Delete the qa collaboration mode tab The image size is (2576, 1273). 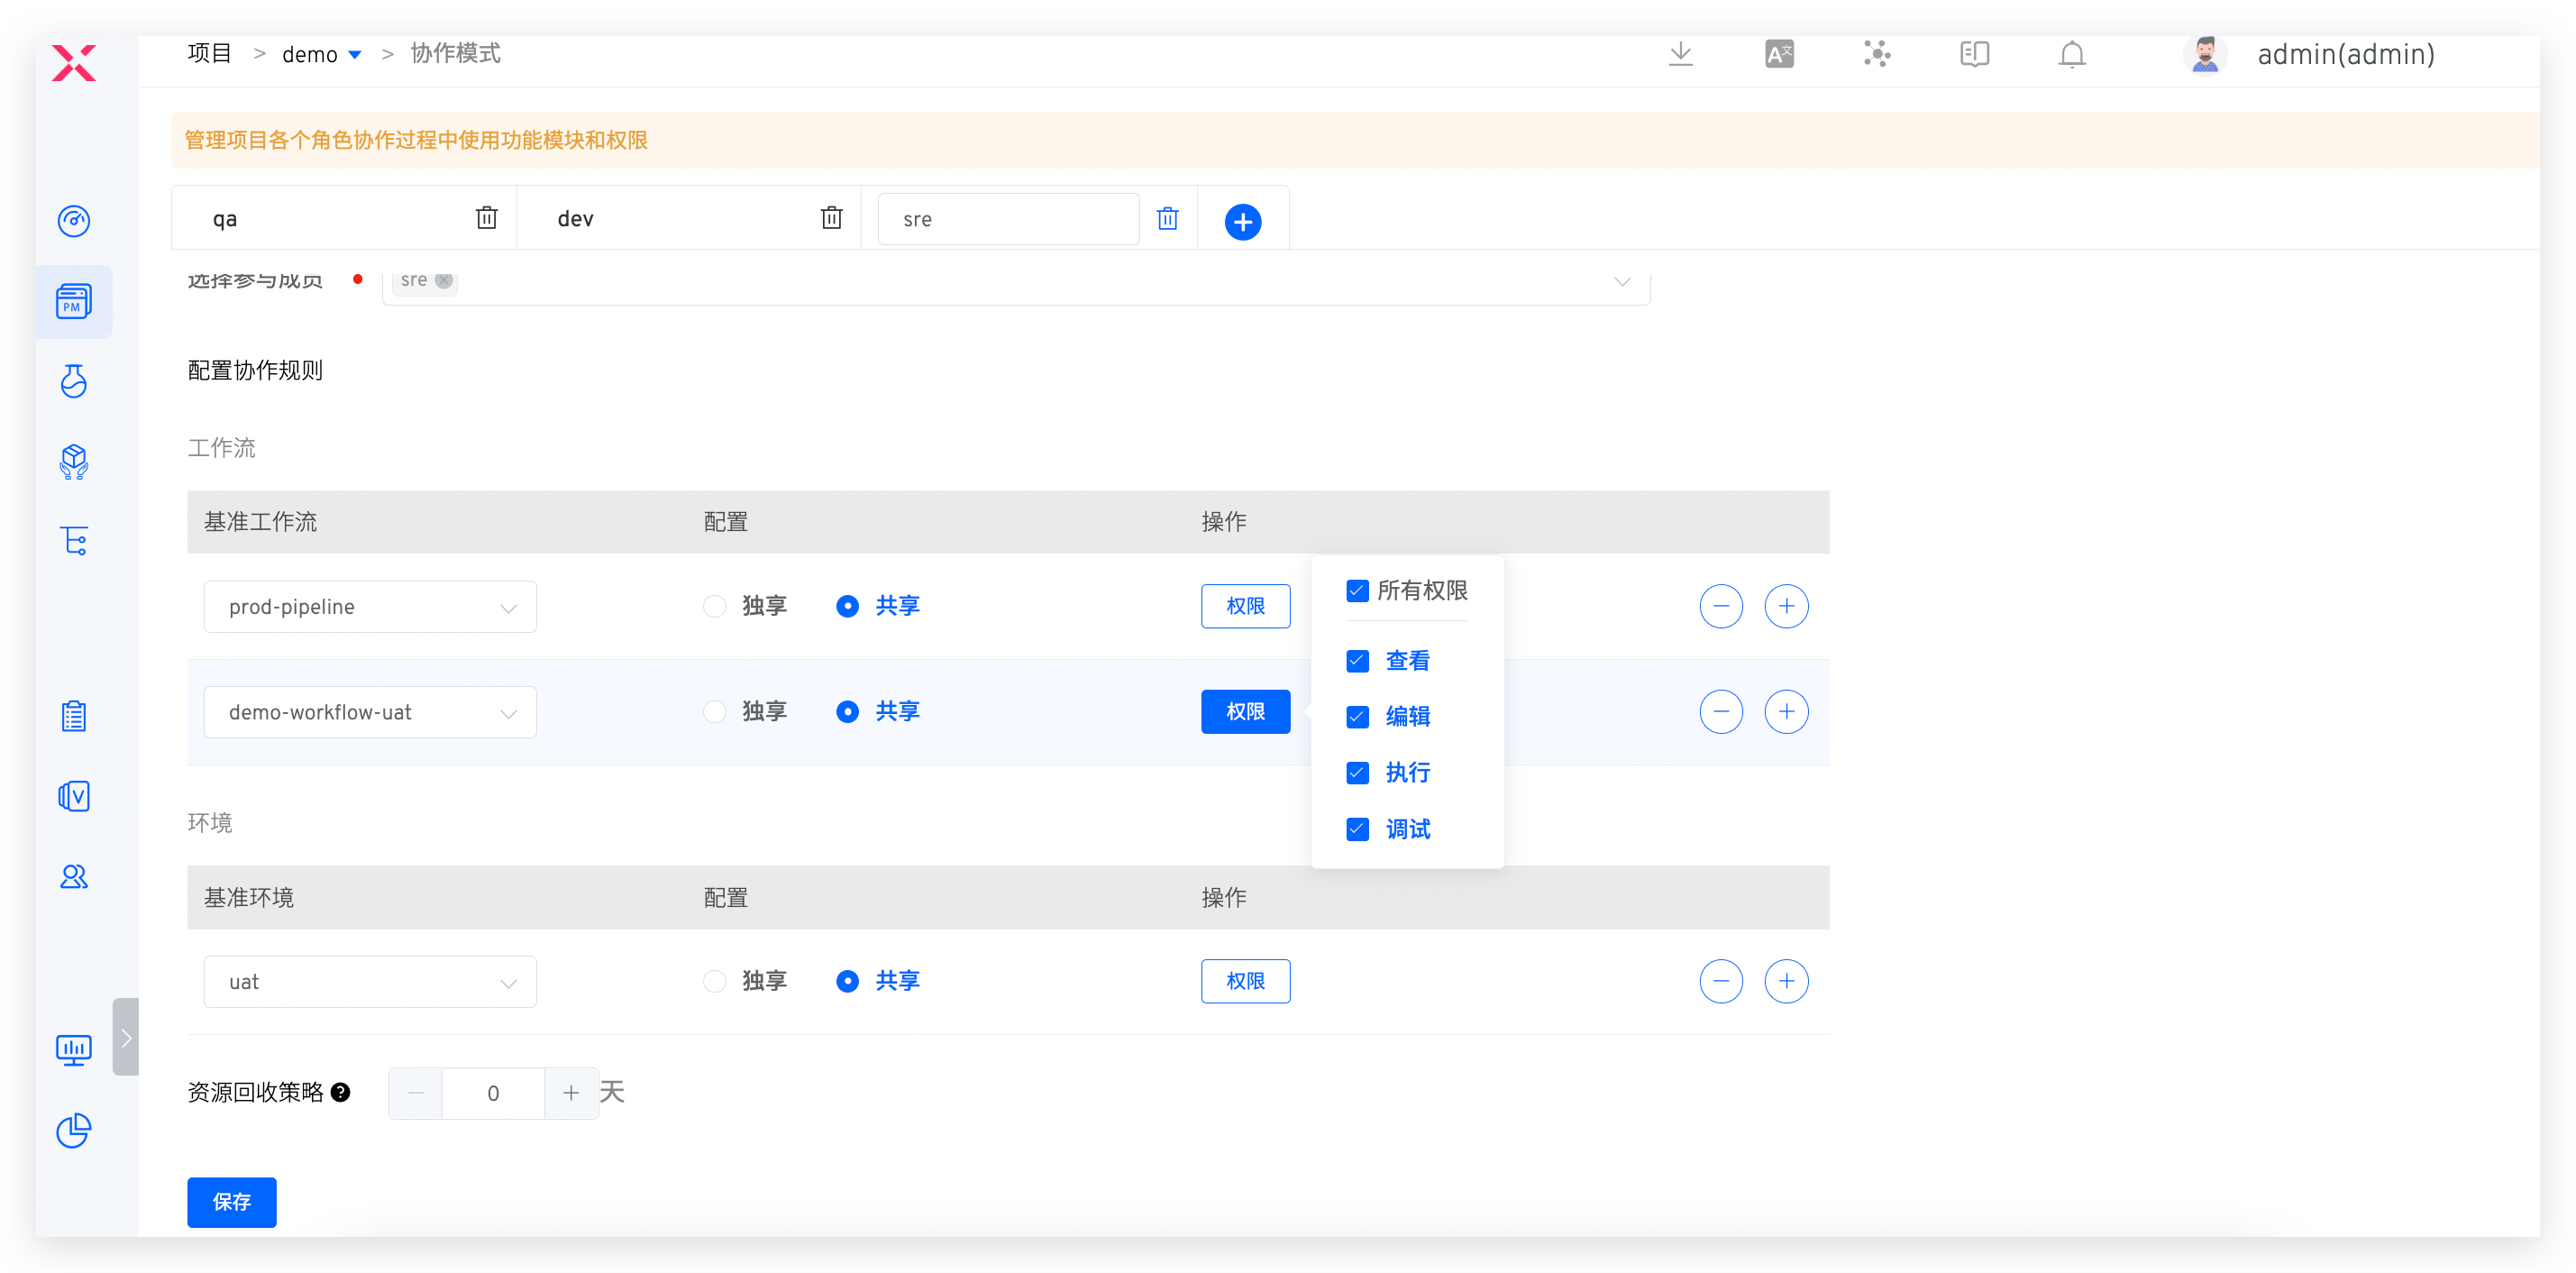[x=486, y=218]
